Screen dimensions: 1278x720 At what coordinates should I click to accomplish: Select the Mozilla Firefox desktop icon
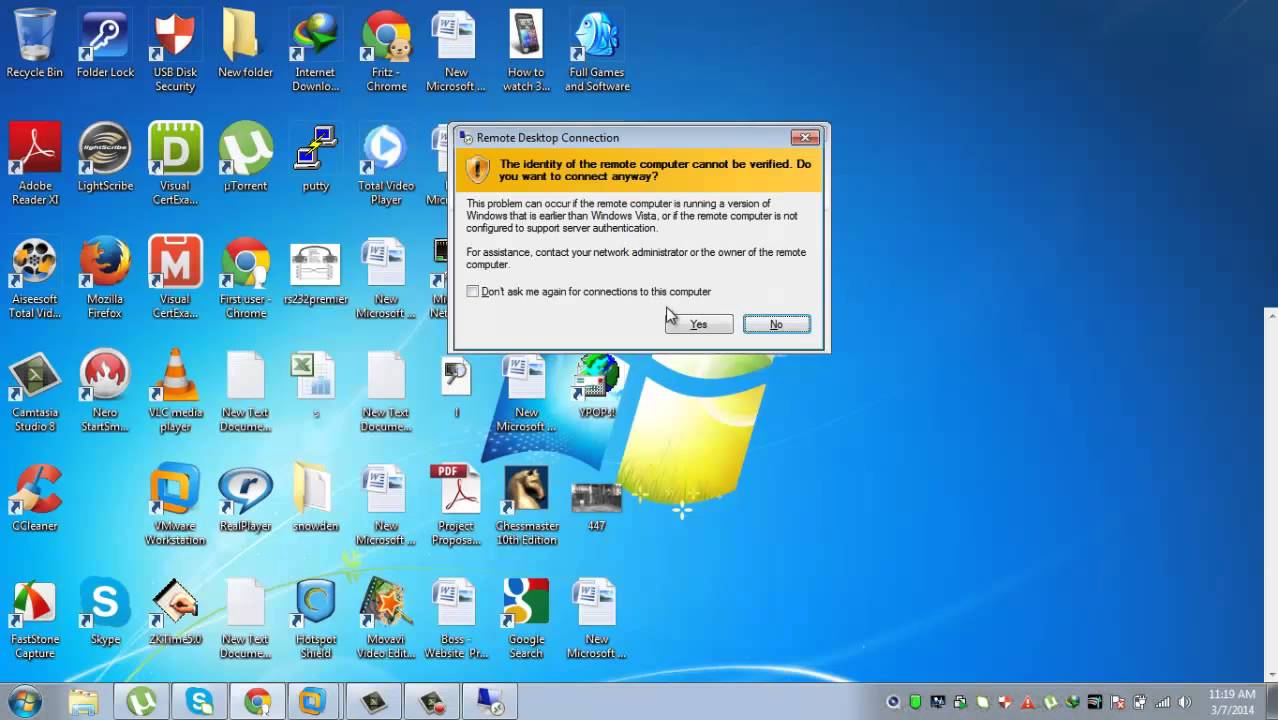click(x=105, y=278)
